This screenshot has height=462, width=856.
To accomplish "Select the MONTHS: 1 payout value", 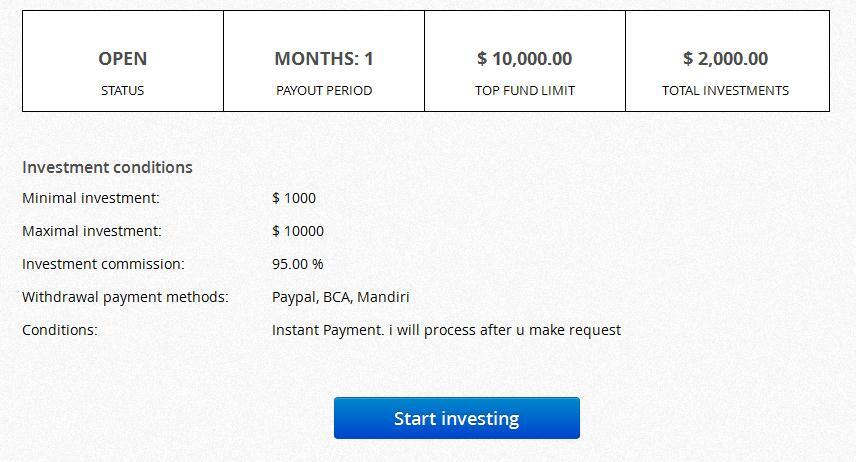I will click(323, 59).
